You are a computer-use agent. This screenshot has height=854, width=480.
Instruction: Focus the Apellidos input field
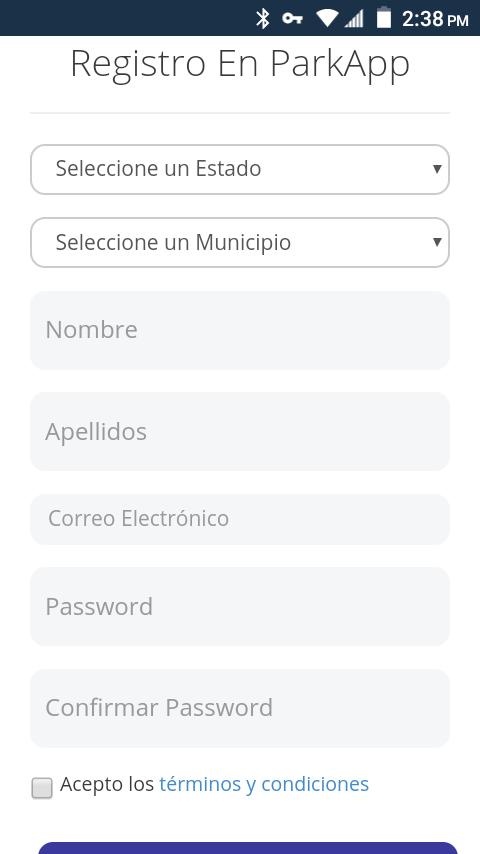240,431
